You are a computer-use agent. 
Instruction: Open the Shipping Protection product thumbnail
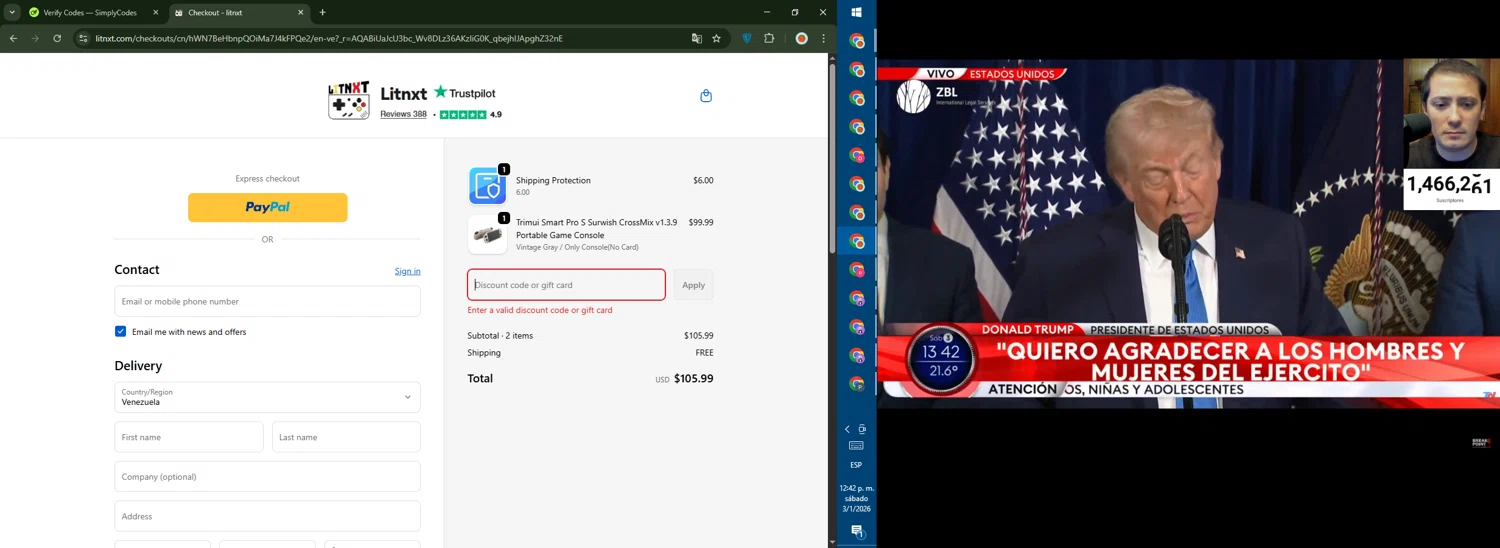click(487, 186)
